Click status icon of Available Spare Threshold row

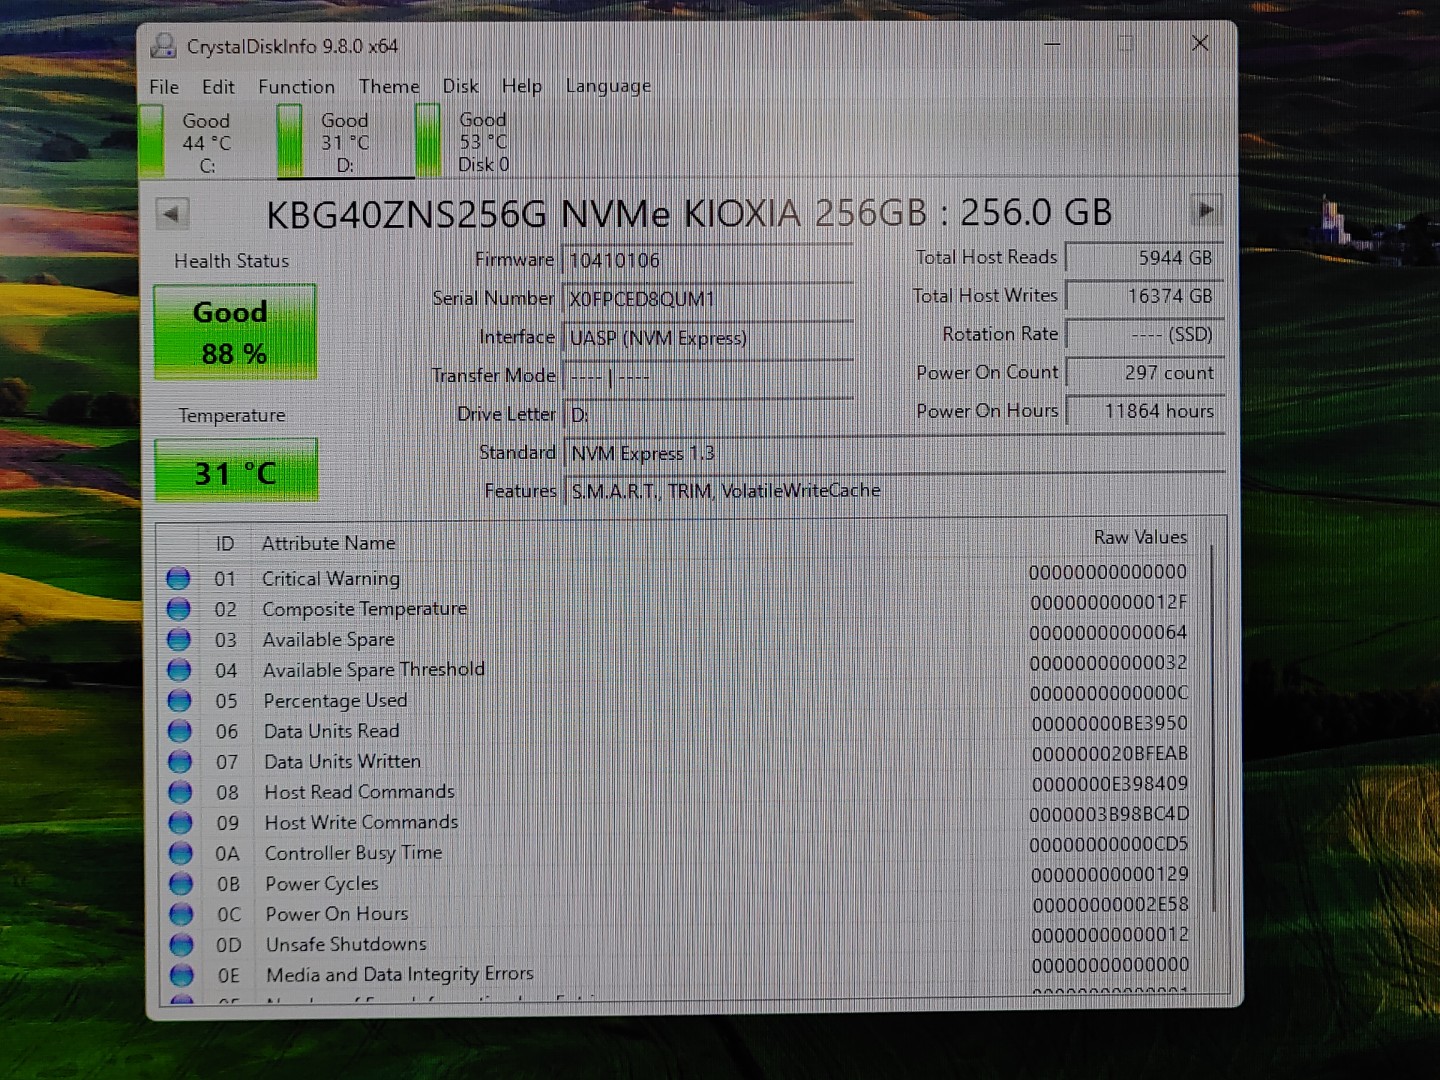(x=179, y=670)
